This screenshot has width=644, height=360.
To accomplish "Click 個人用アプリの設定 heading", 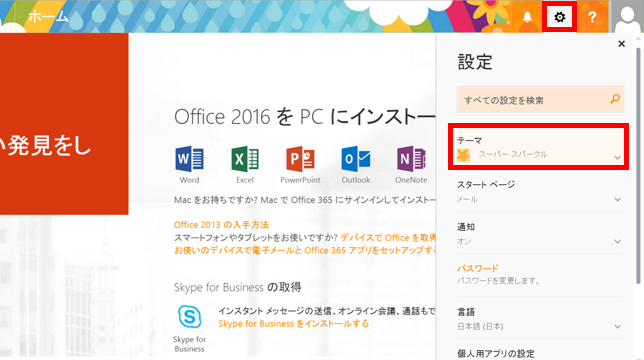I will click(496, 353).
